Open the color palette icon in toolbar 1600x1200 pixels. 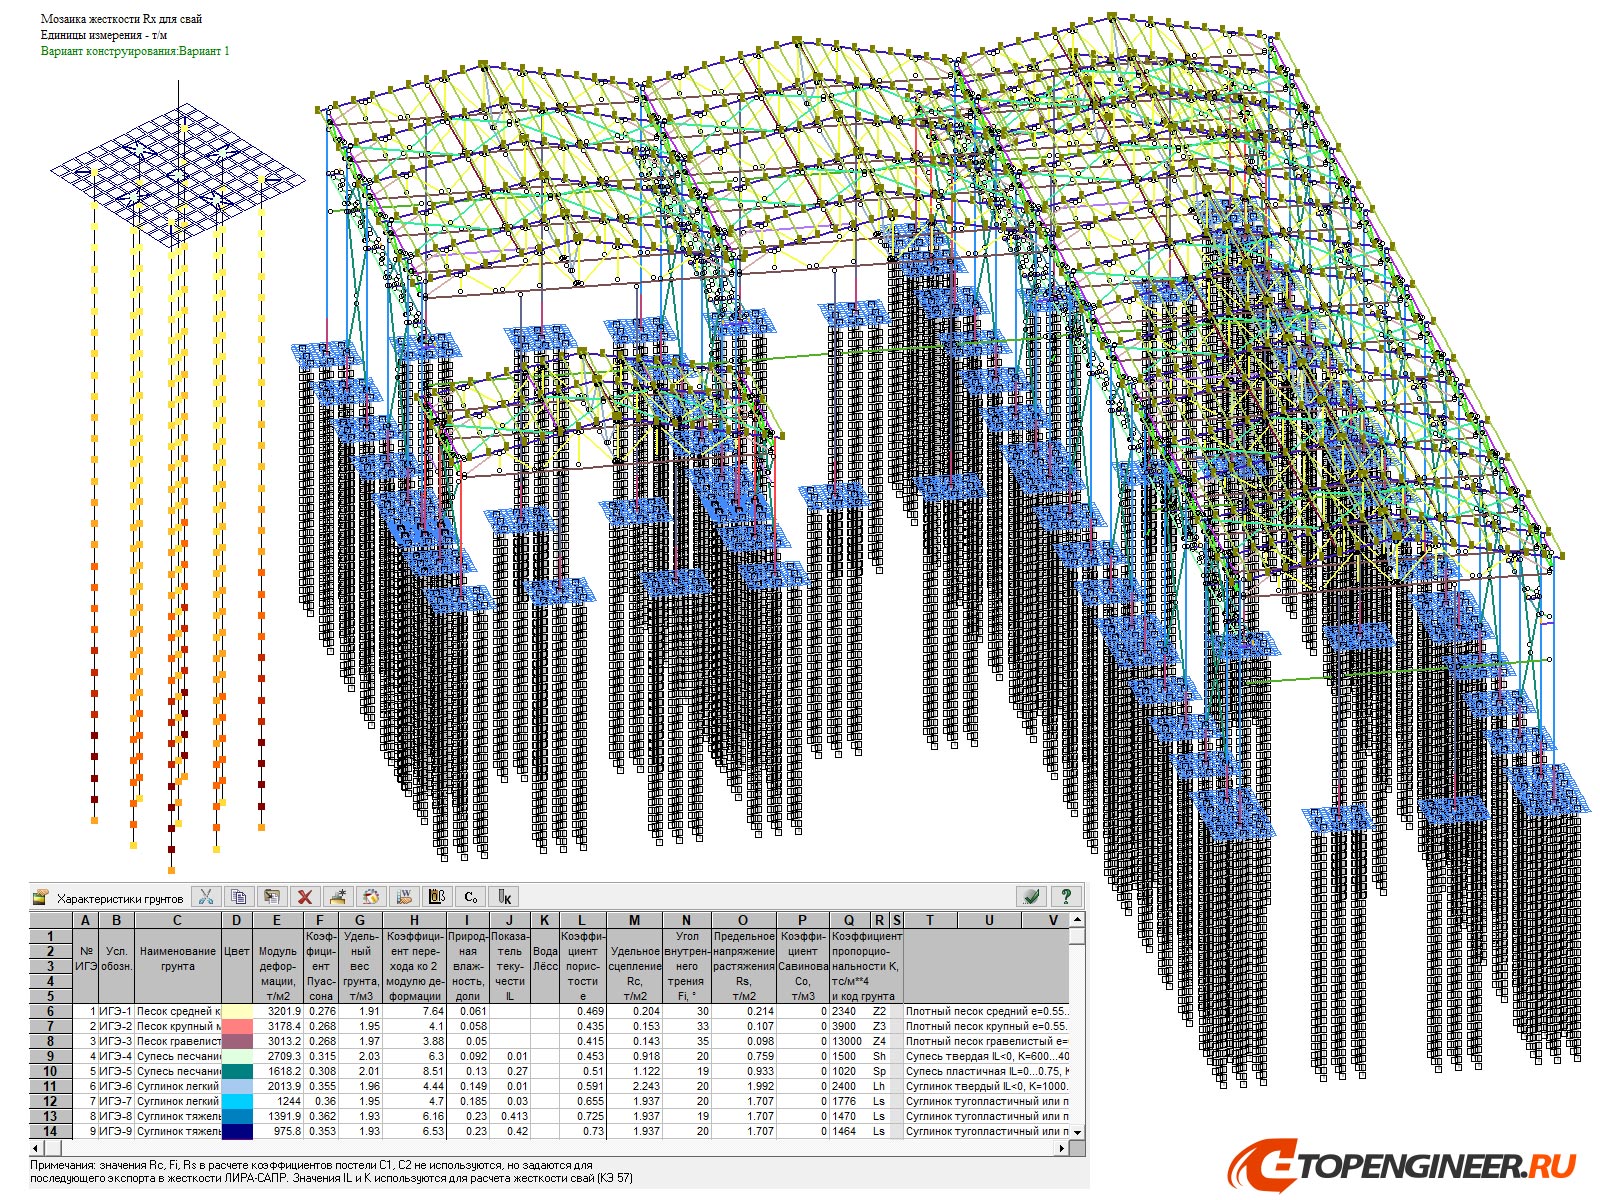[x=371, y=897]
